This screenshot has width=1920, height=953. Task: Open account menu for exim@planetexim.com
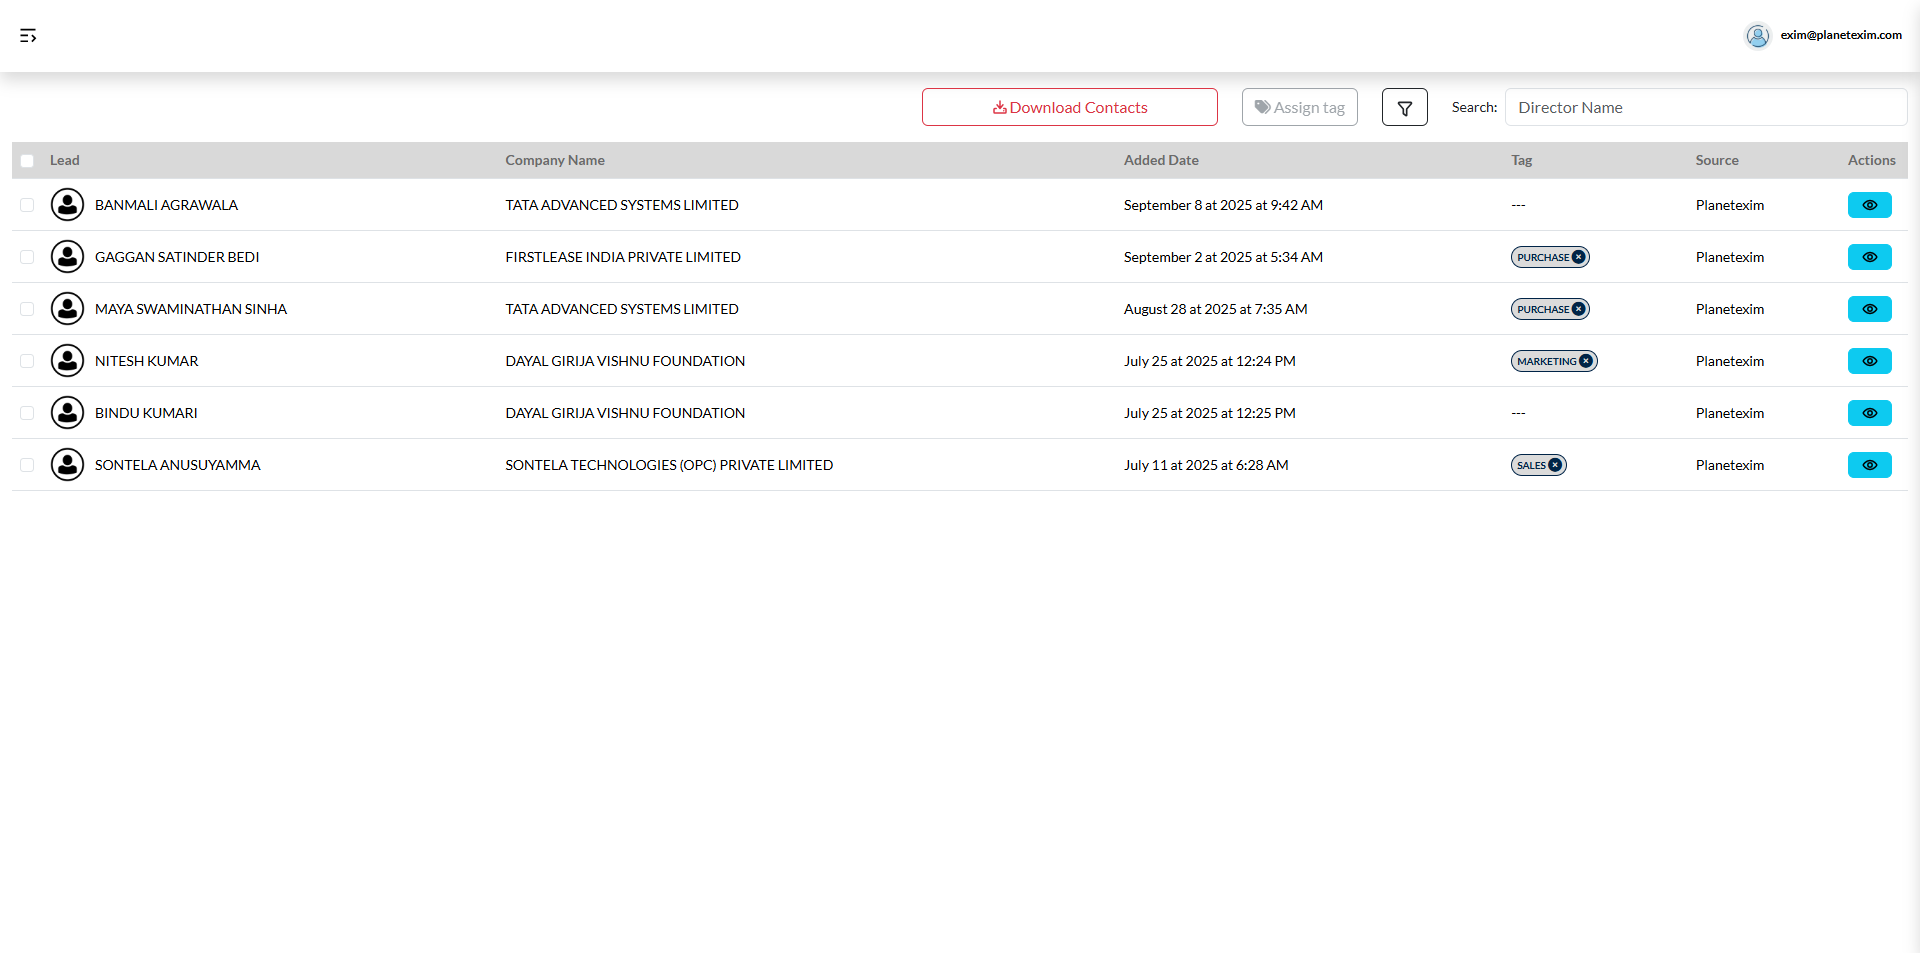click(x=1840, y=35)
